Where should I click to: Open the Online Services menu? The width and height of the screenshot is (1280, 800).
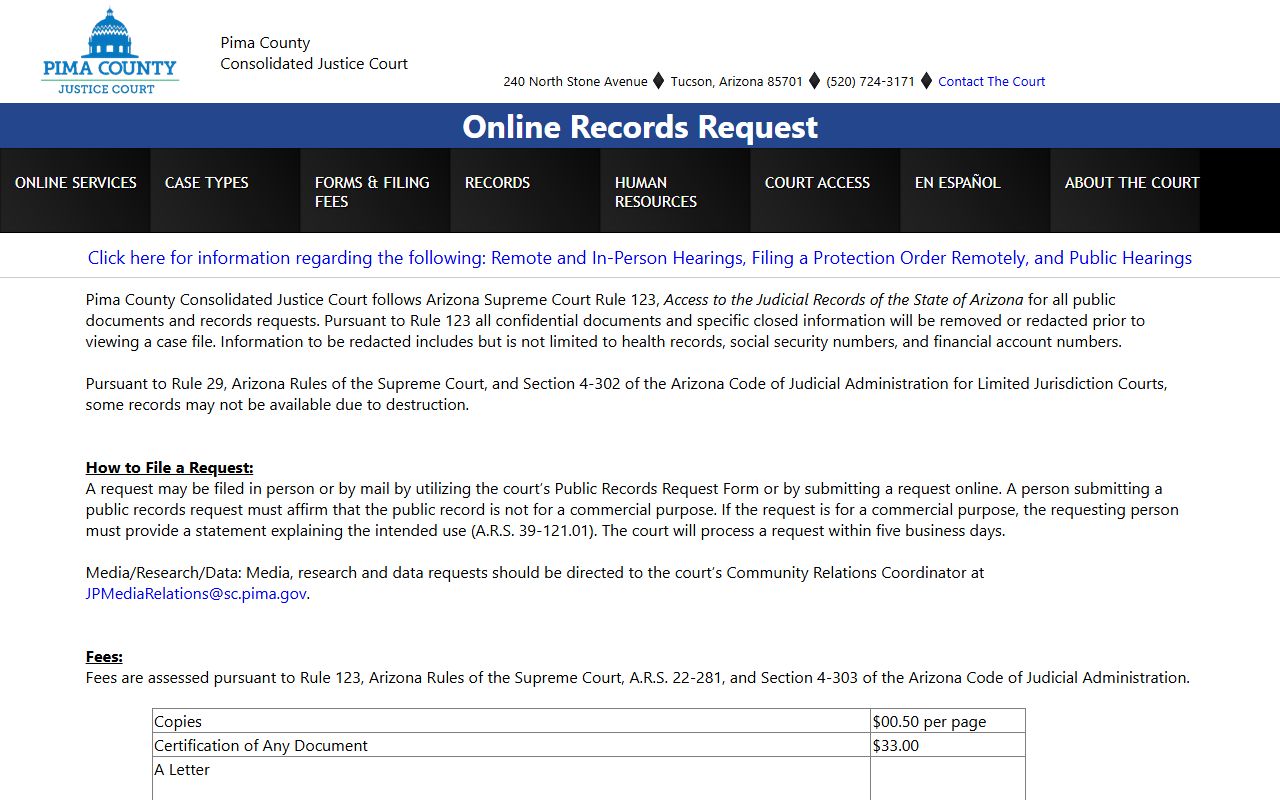tap(75, 191)
